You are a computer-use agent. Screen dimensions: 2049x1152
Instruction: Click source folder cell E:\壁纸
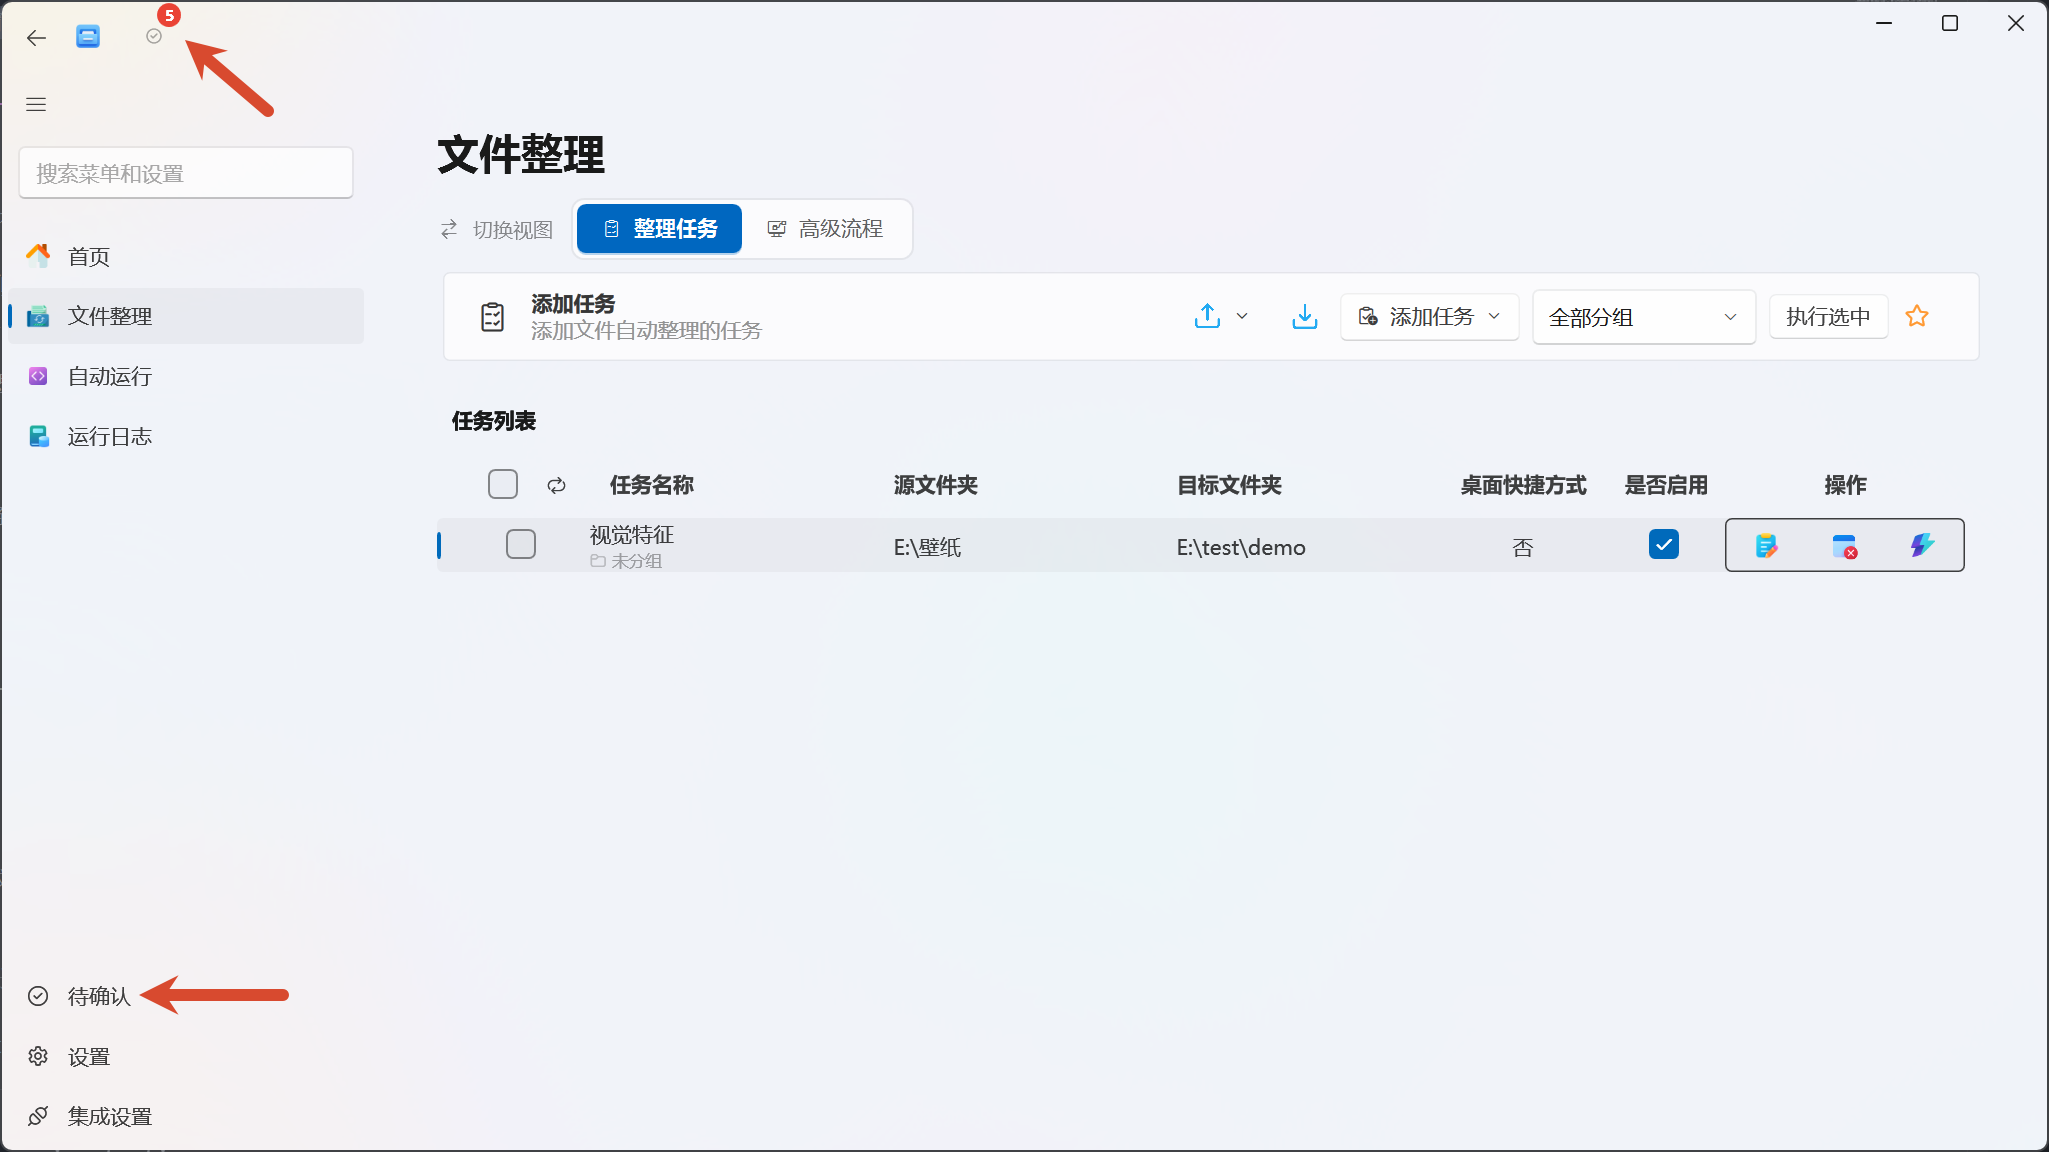927,547
